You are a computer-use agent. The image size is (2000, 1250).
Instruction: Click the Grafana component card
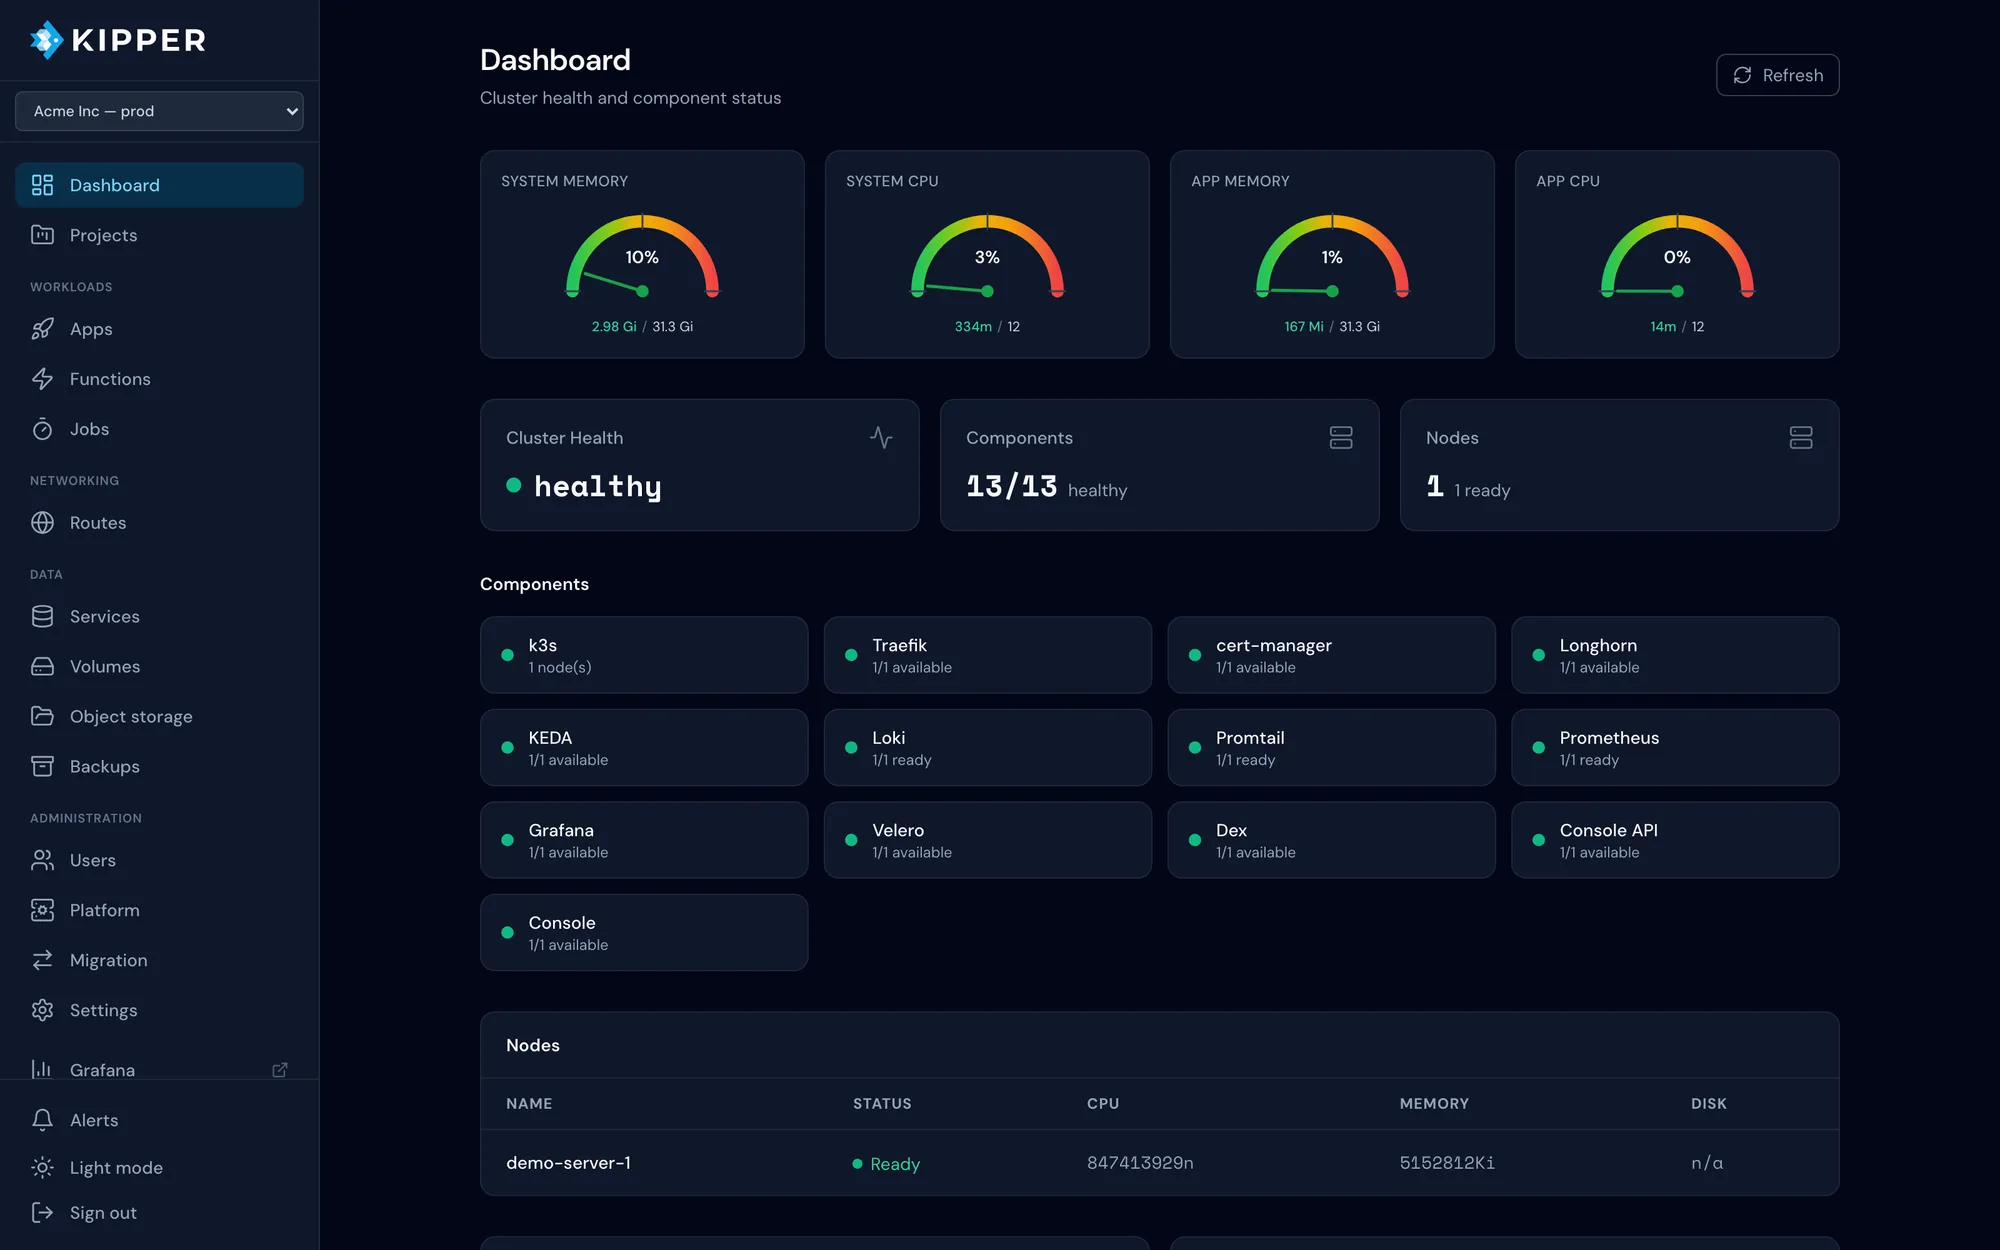tap(644, 840)
